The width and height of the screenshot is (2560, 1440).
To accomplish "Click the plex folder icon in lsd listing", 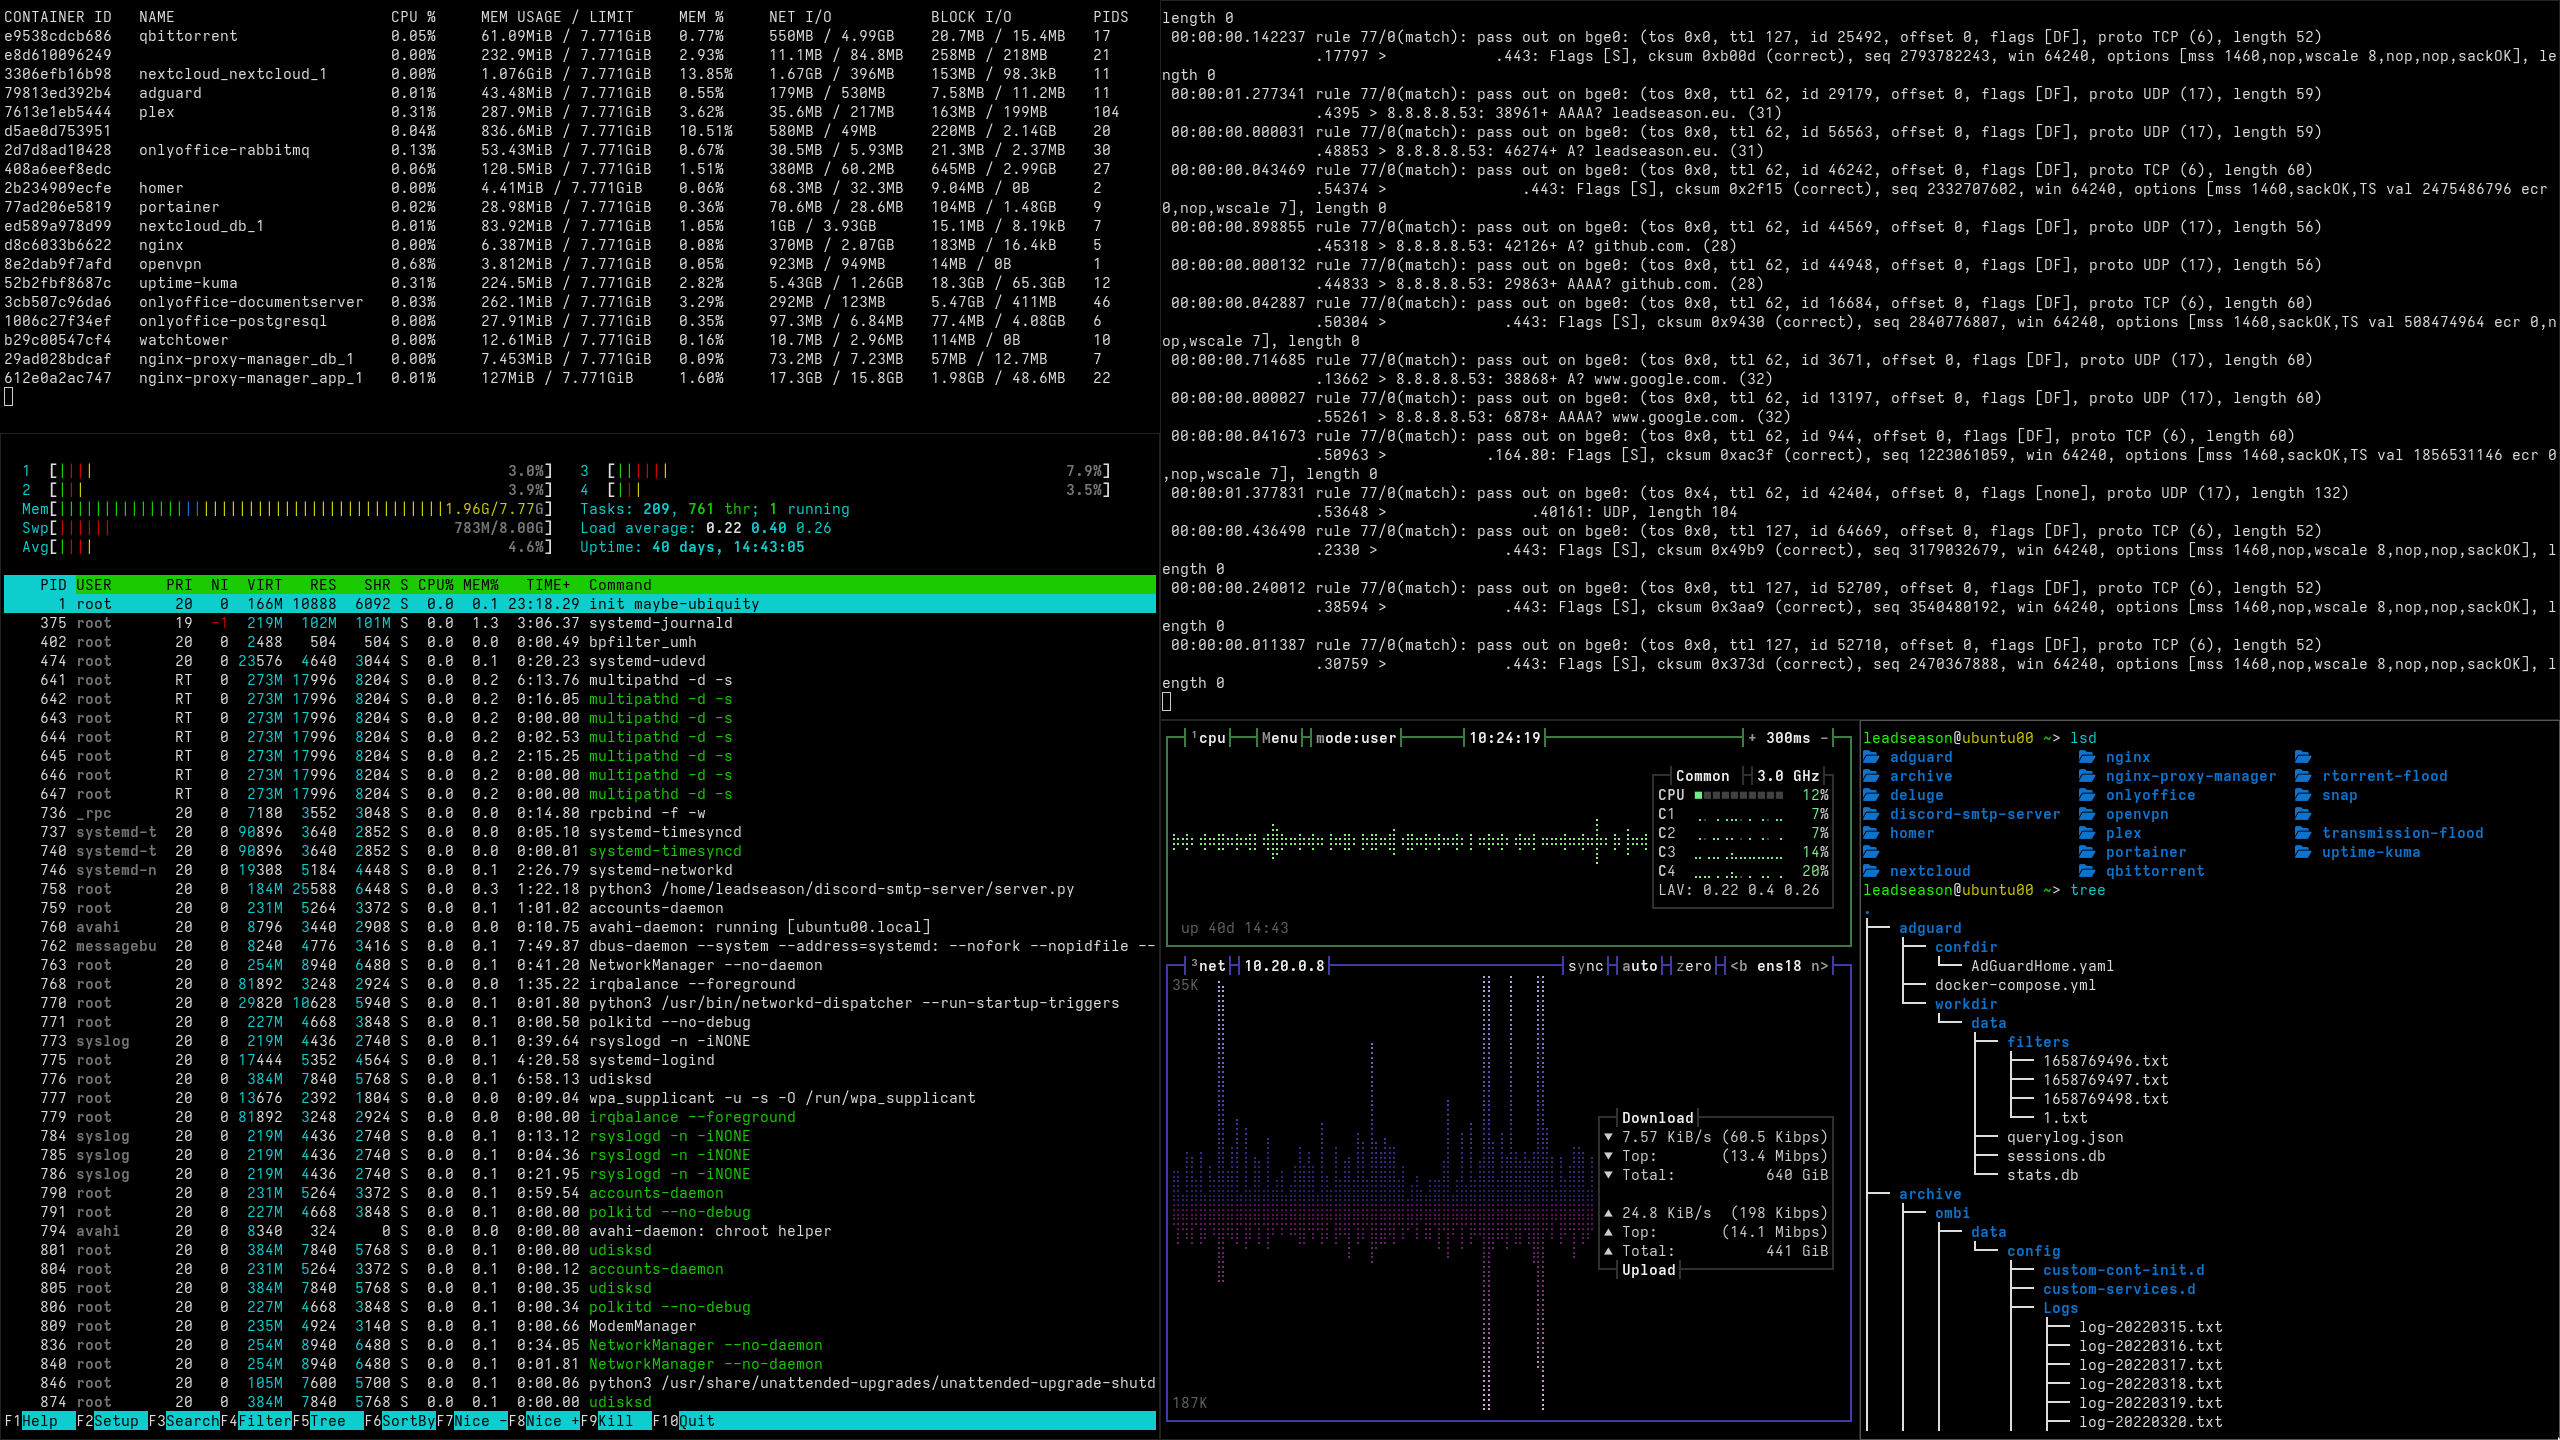I will (x=2087, y=833).
